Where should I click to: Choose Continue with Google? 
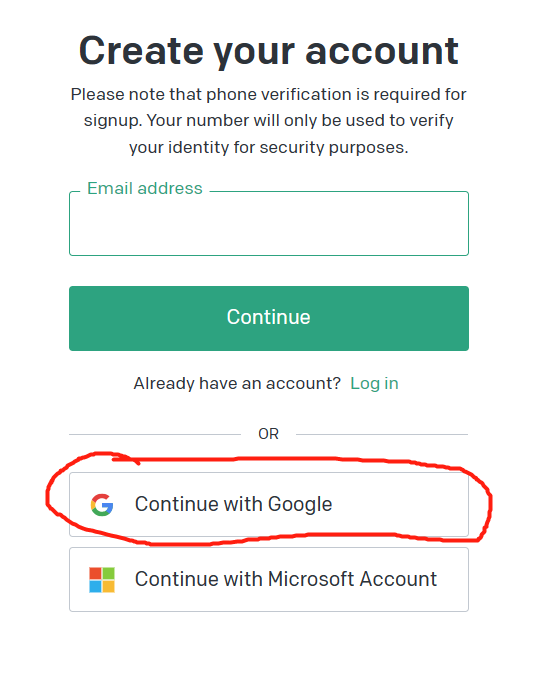pos(269,505)
